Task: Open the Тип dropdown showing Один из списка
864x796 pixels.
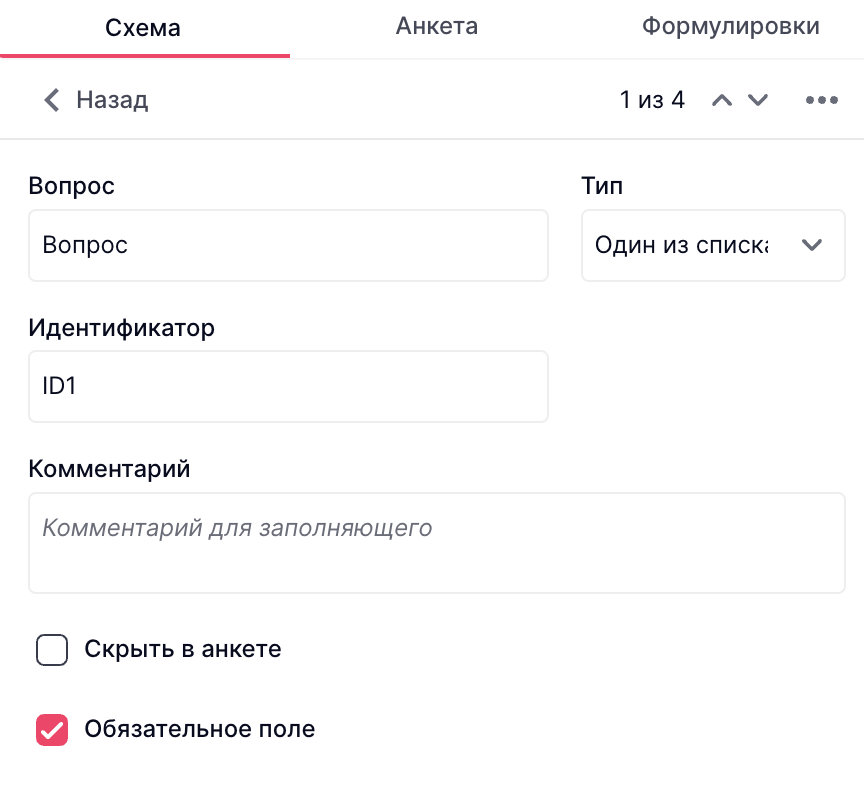Action: [x=690, y=245]
